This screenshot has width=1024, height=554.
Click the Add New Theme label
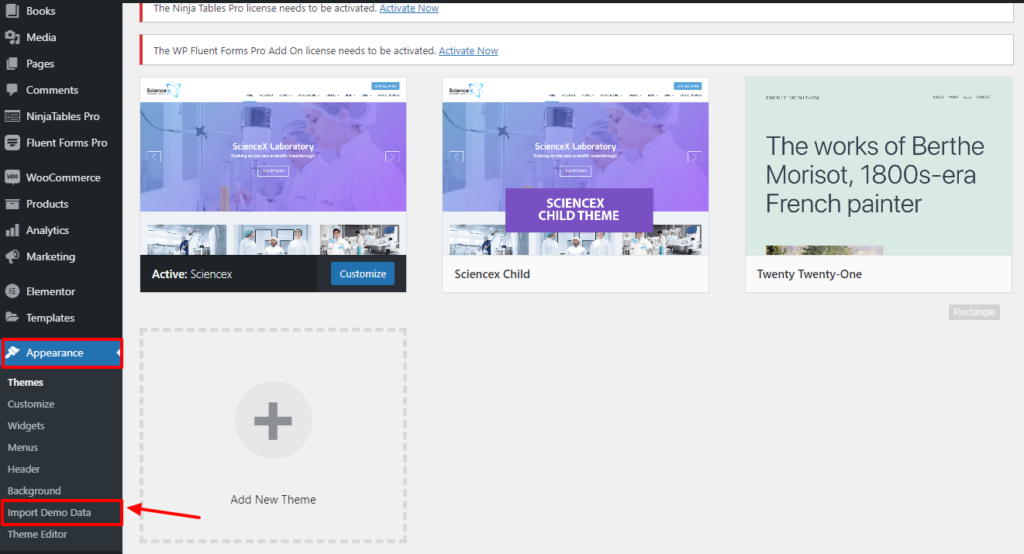pos(273,499)
